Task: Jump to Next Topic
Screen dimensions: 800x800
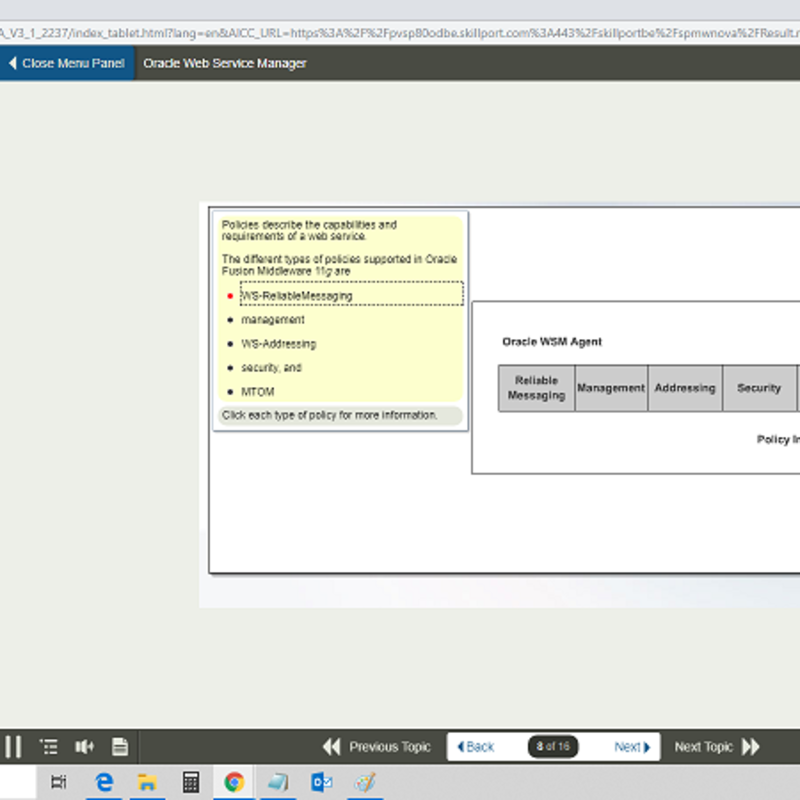Action: tap(717, 747)
